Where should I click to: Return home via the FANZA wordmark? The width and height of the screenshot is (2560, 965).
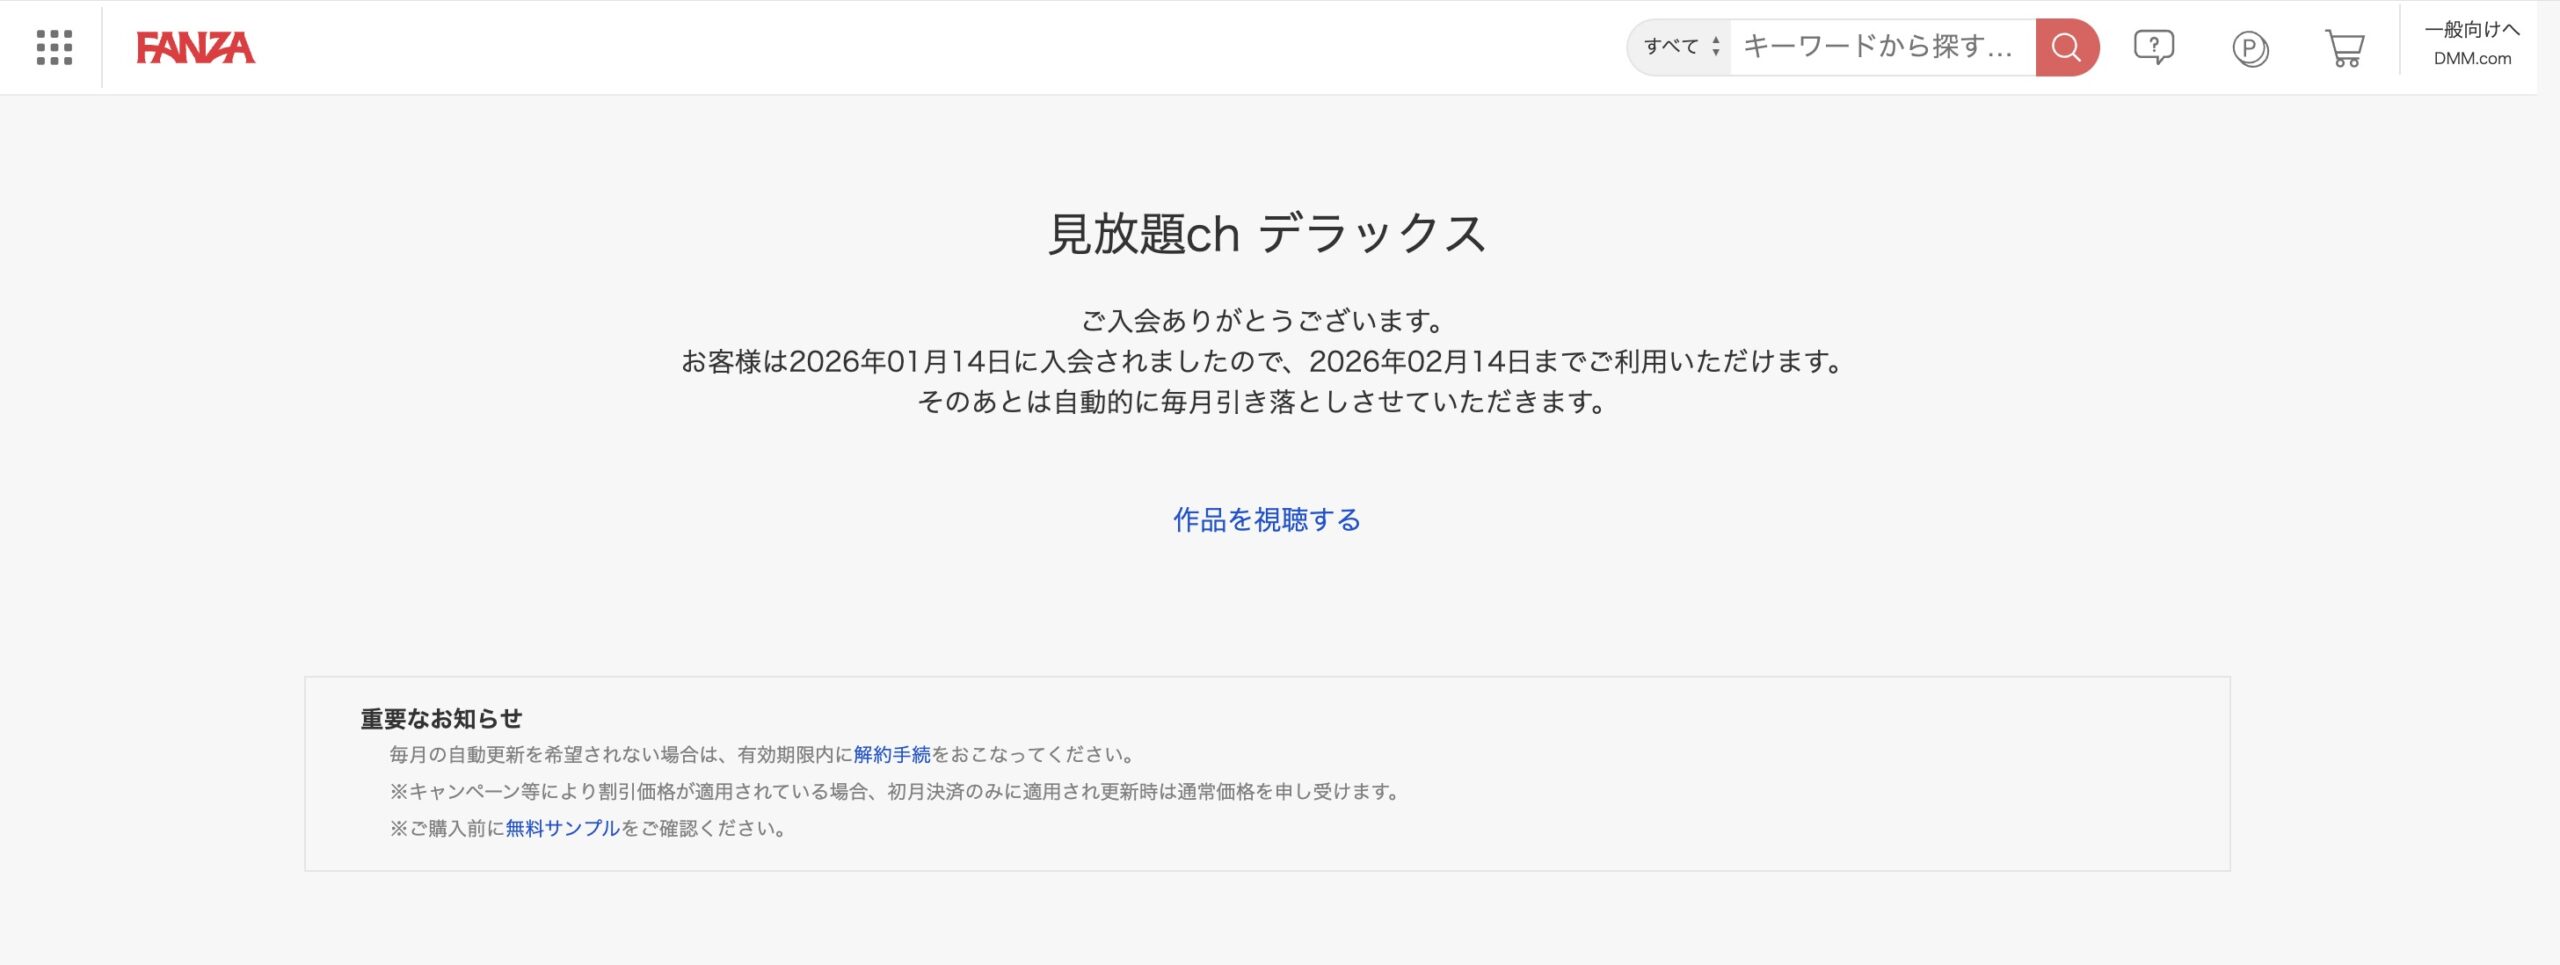coord(196,45)
